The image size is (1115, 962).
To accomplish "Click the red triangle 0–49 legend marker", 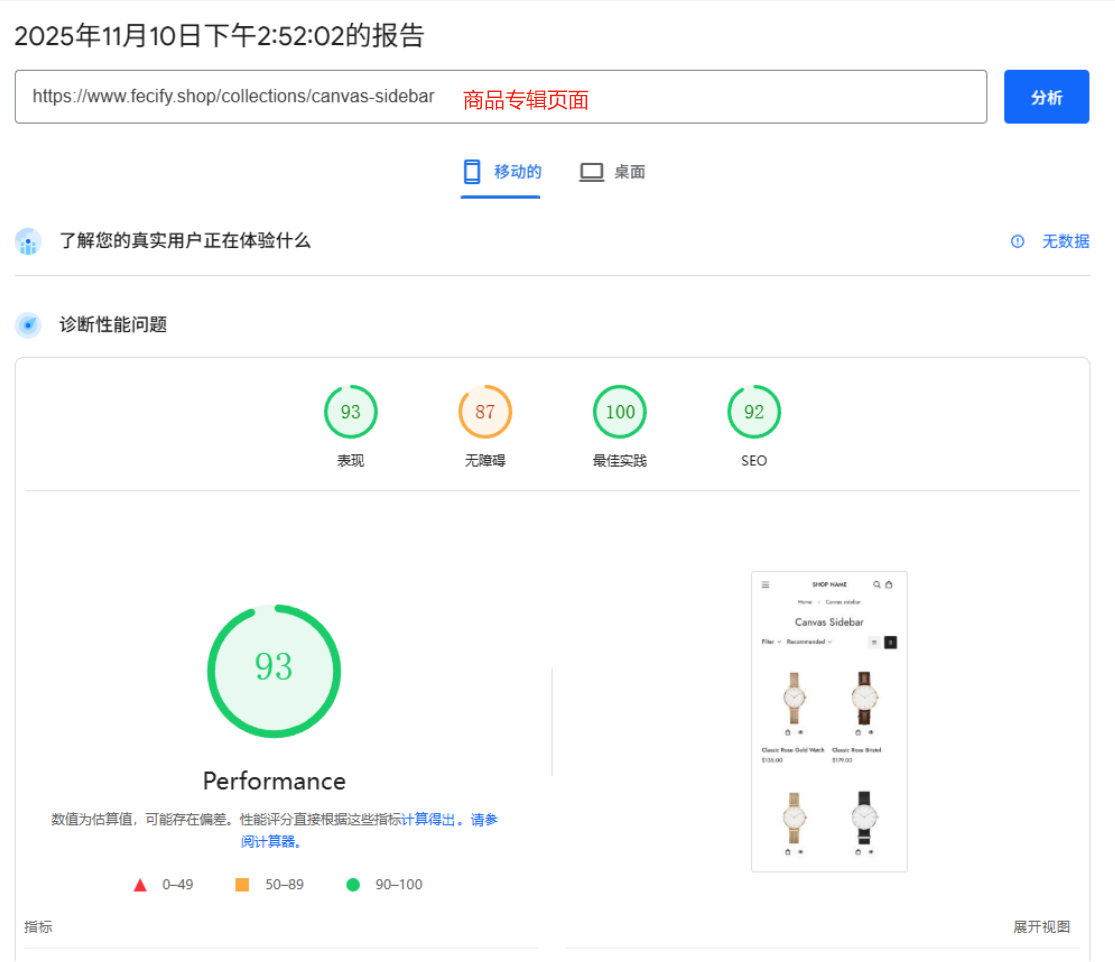I will 140,885.
